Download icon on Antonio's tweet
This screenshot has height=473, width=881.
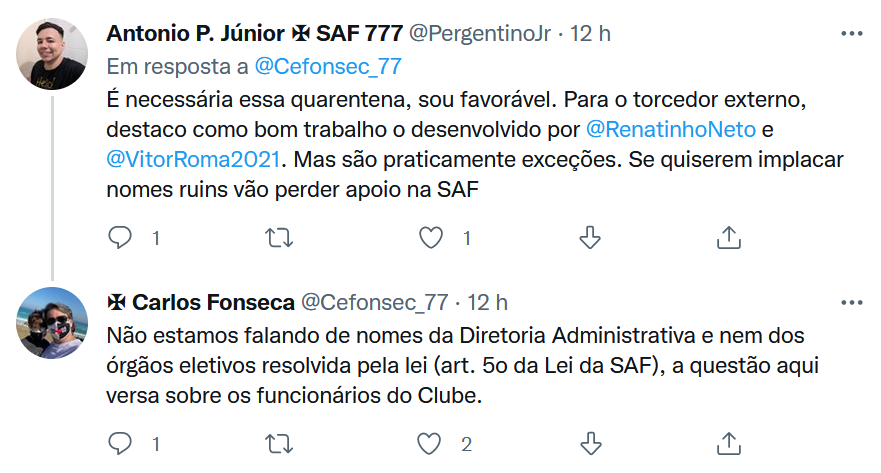[590, 237]
